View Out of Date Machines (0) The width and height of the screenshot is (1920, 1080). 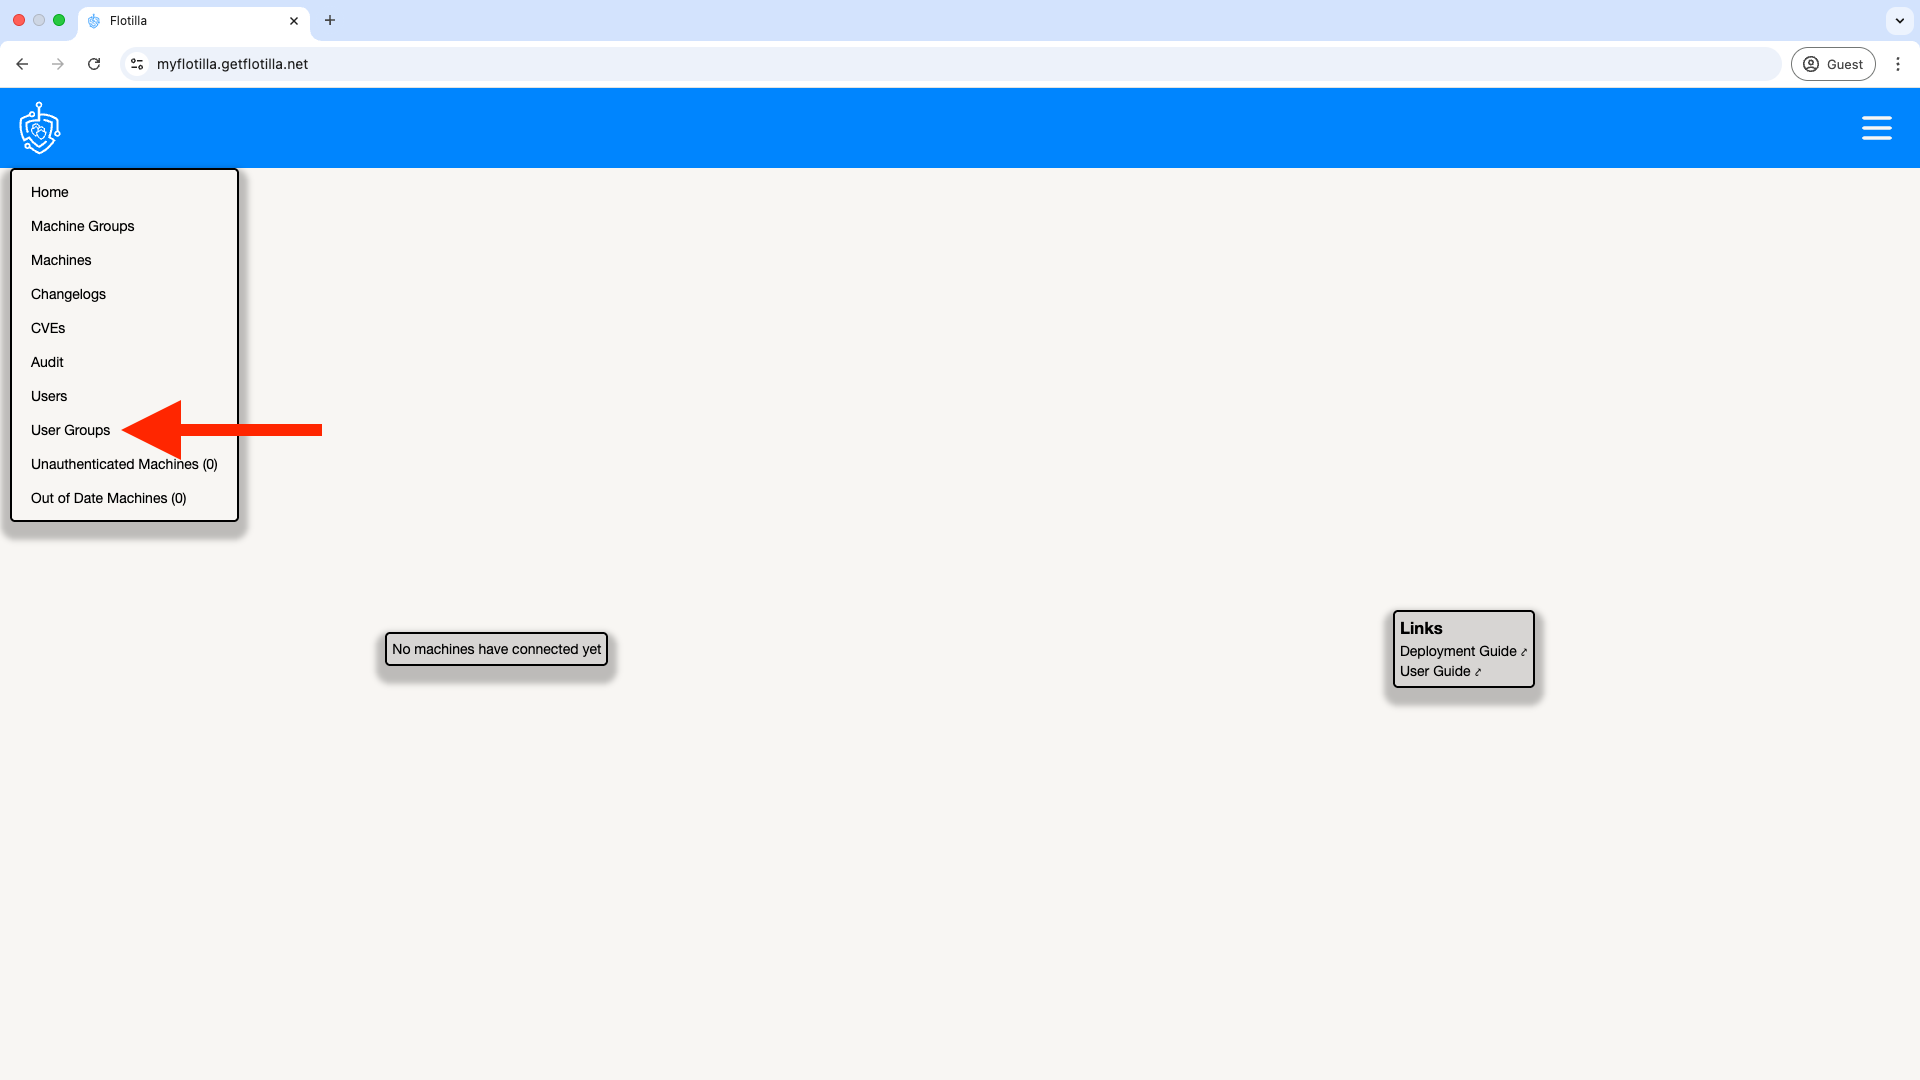pyautogui.click(x=108, y=498)
